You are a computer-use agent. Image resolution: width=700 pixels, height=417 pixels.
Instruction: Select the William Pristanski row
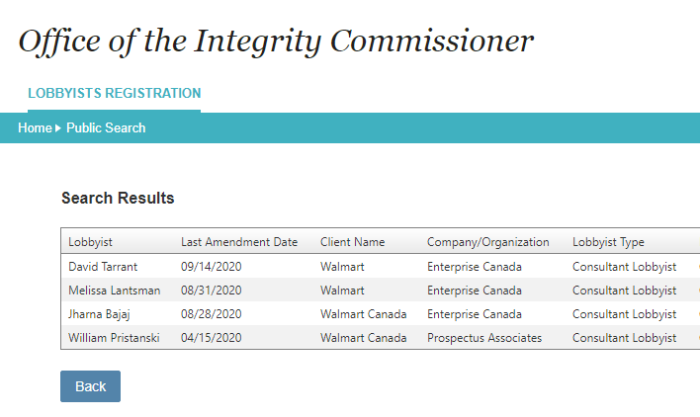point(380,338)
